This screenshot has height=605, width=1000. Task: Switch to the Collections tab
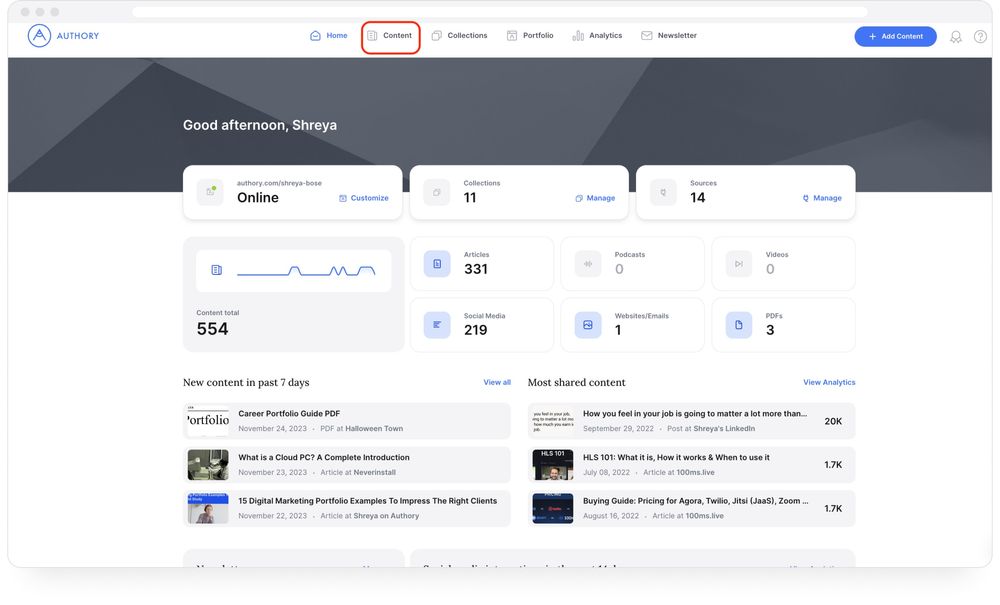459,36
